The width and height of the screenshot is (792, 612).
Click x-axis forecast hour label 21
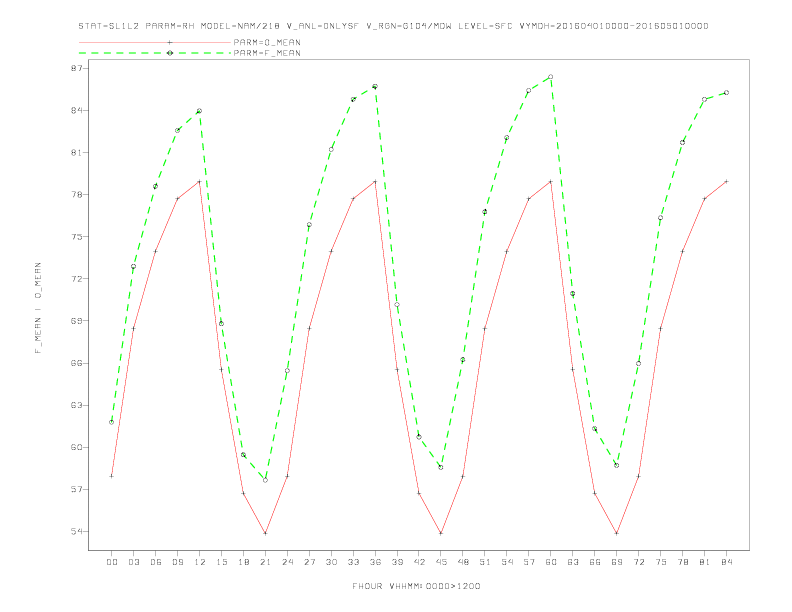click(265, 562)
